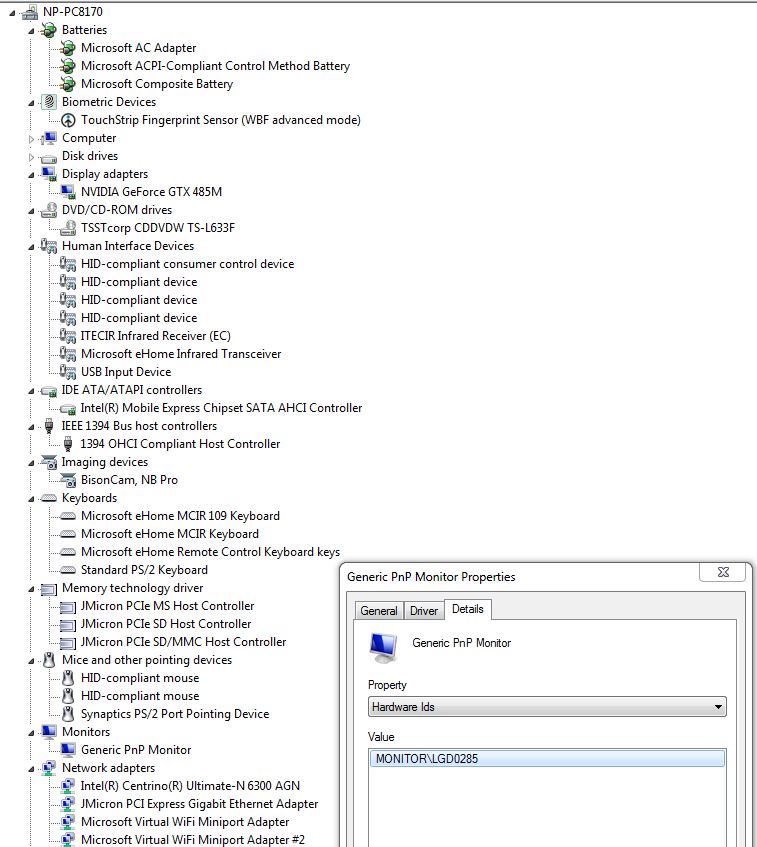This screenshot has width=757, height=847.
Task: Collapse the Keyboards tree node
Action: click(31, 499)
